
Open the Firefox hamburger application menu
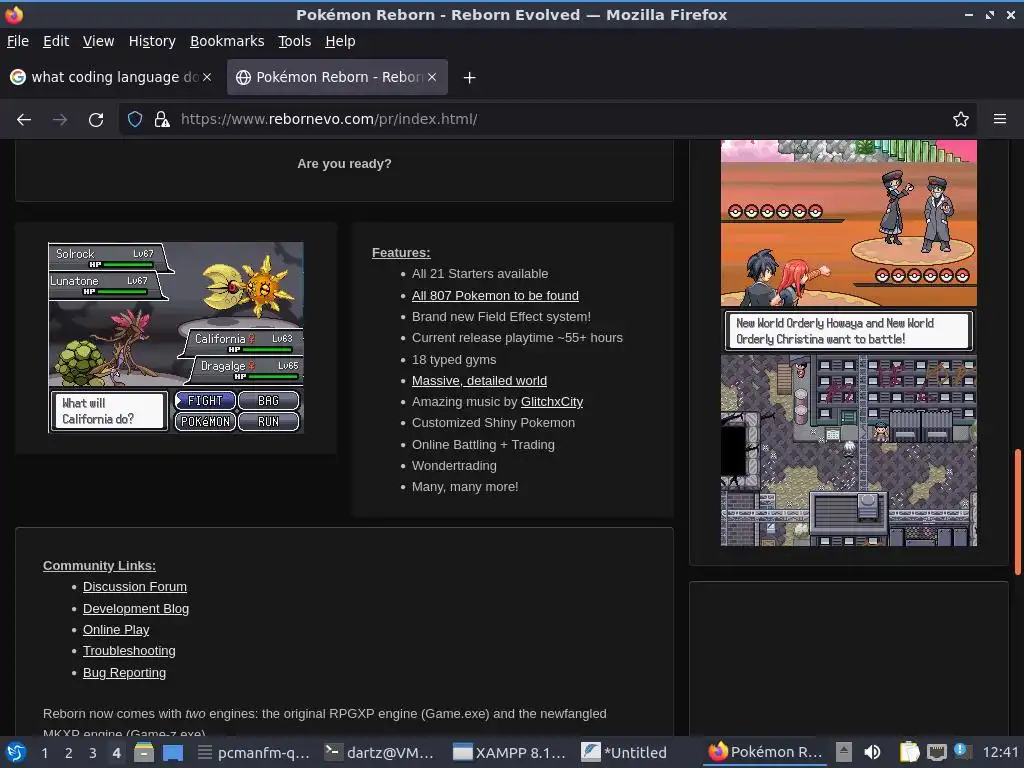click(x=1000, y=120)
